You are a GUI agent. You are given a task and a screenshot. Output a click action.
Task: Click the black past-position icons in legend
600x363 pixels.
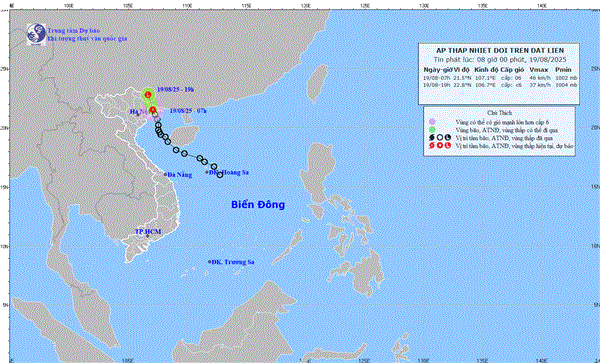[x=440, y=137]
